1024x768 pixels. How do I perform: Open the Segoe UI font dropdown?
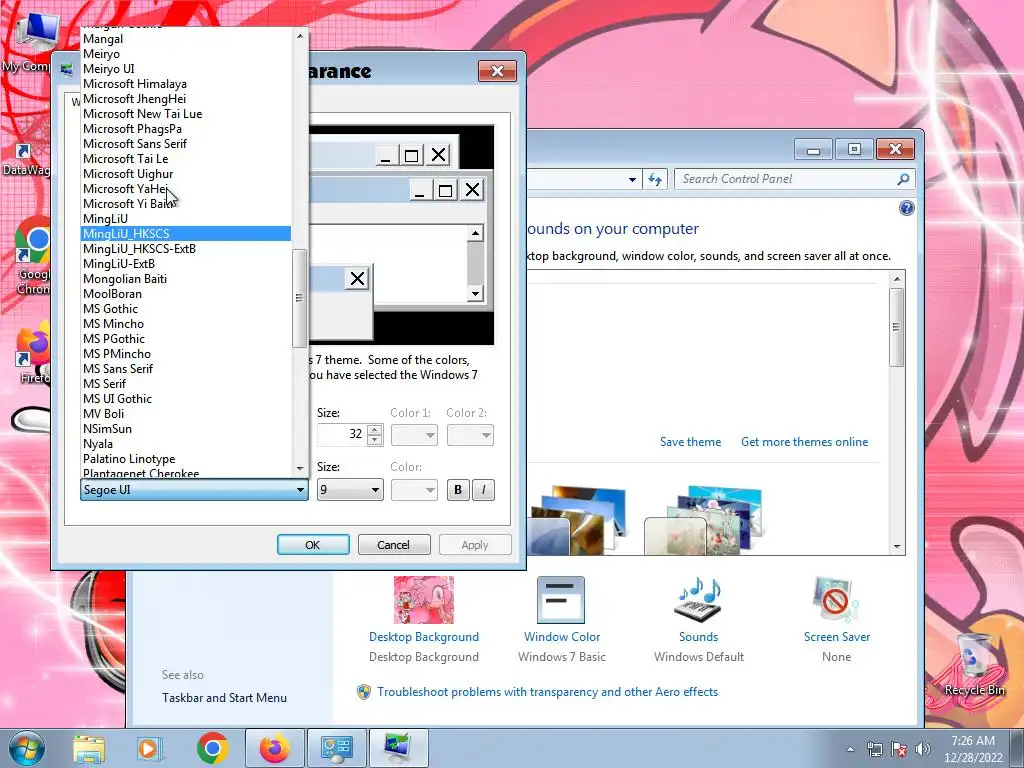click(194, 490)
